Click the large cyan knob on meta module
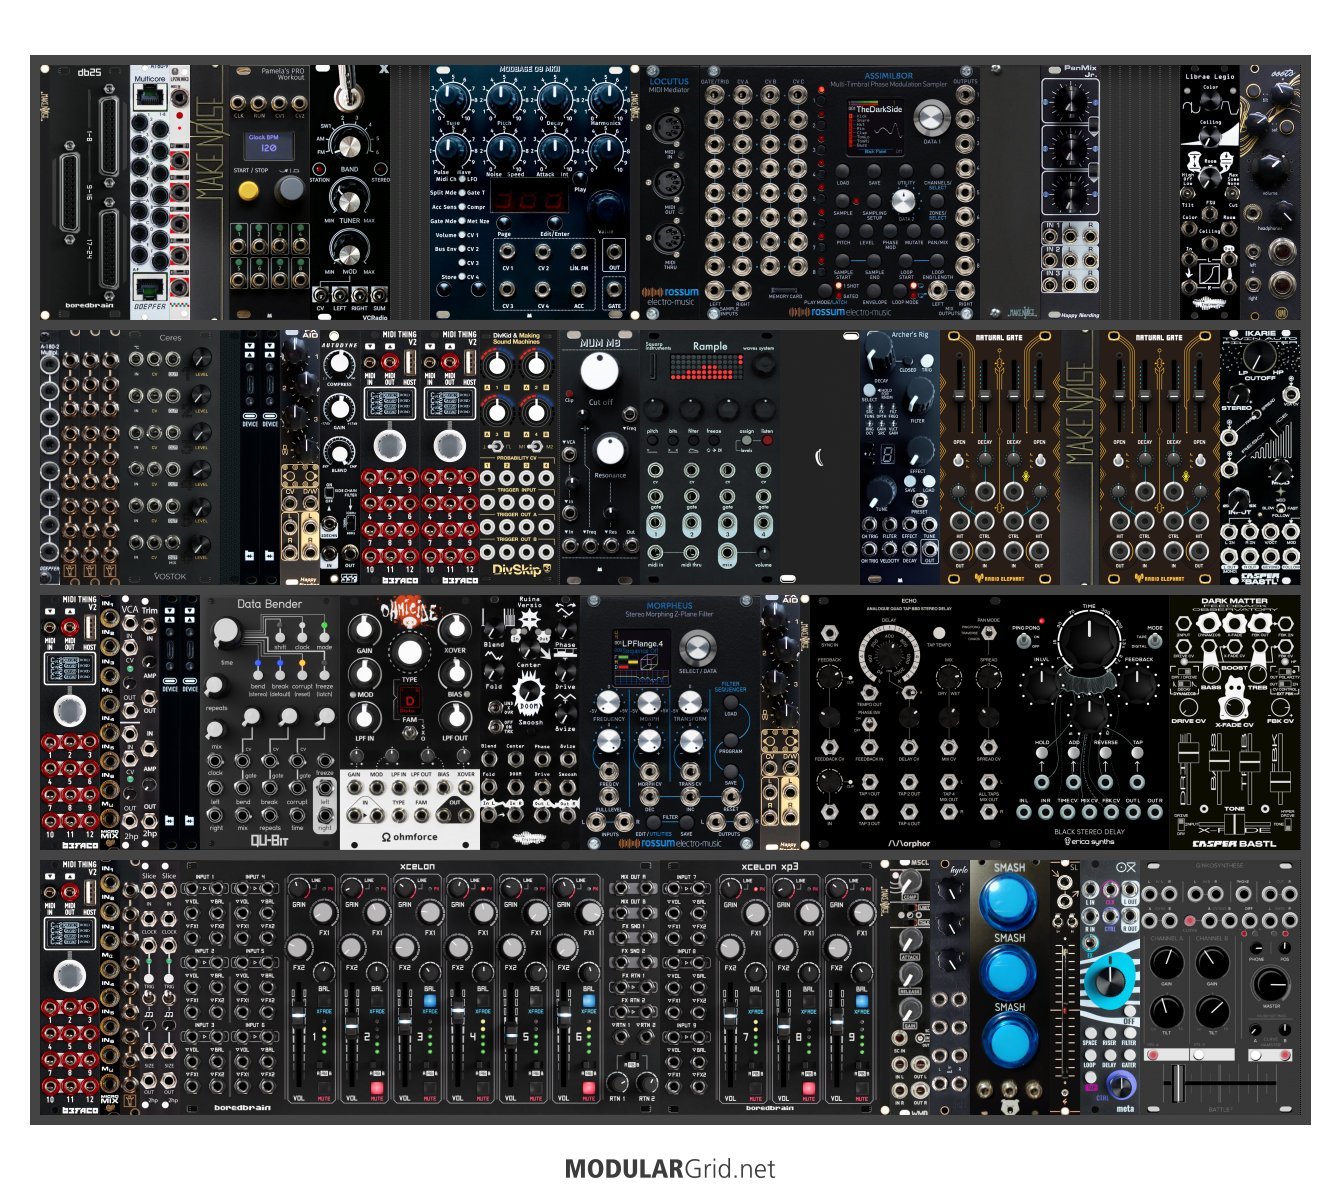Image resolution: width=1341 pixels, height=1190 pixels. 1110,979
